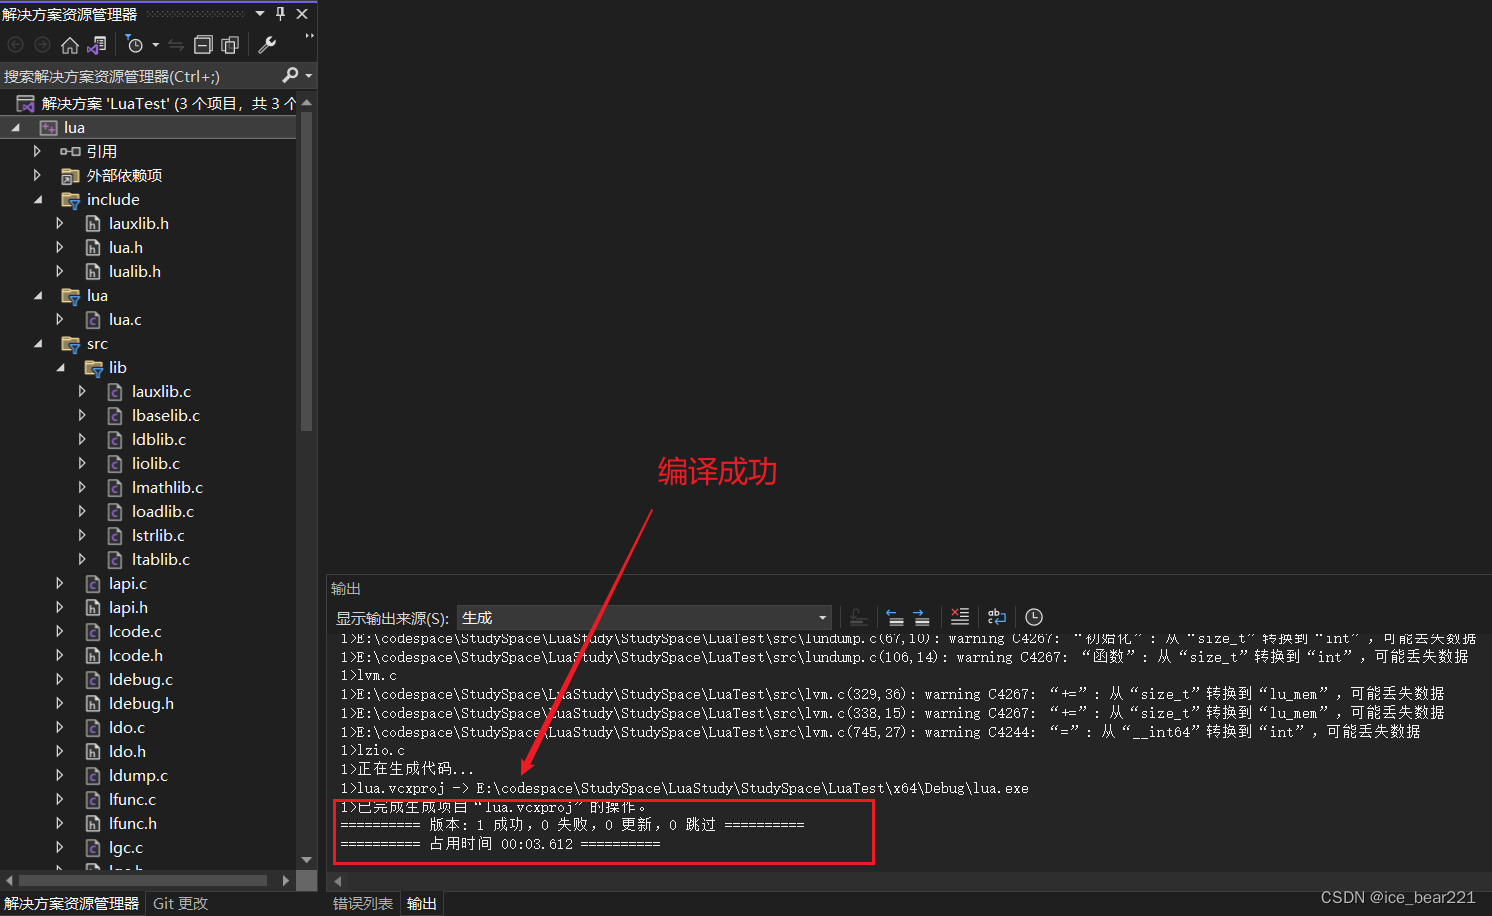
Task: Collapse the lib filter folder
Action: (61, 368)
